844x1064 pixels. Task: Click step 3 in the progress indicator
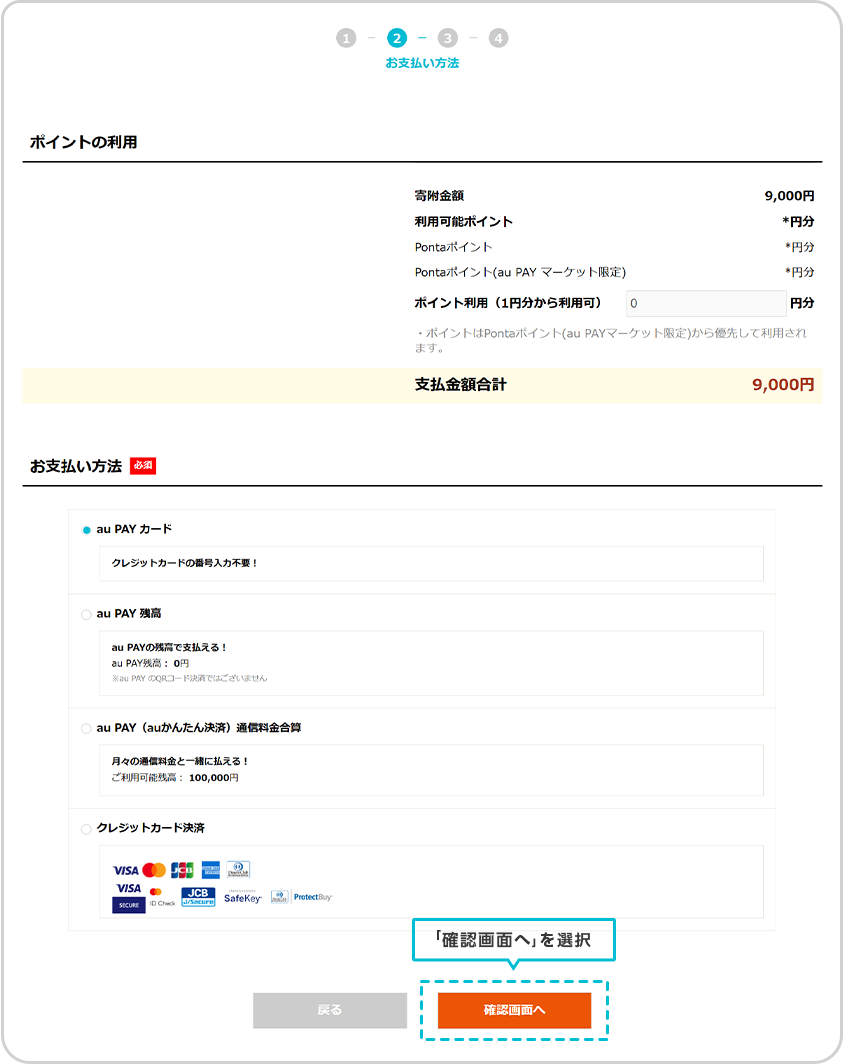(x=448, y=38)
